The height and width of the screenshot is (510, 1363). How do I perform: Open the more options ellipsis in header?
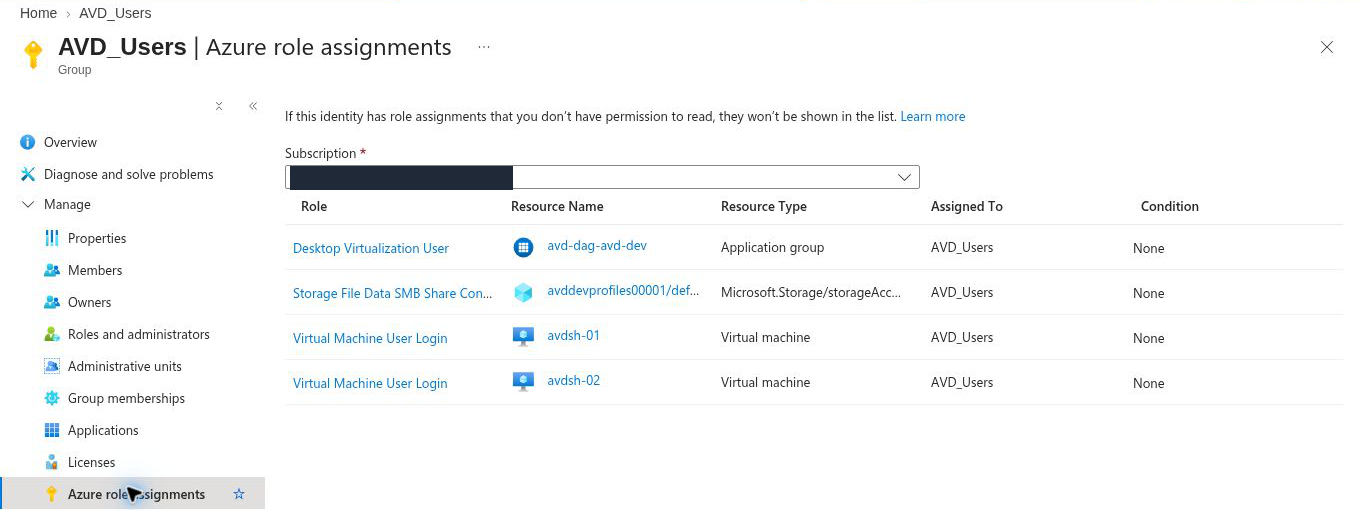[x=484, y=47]
